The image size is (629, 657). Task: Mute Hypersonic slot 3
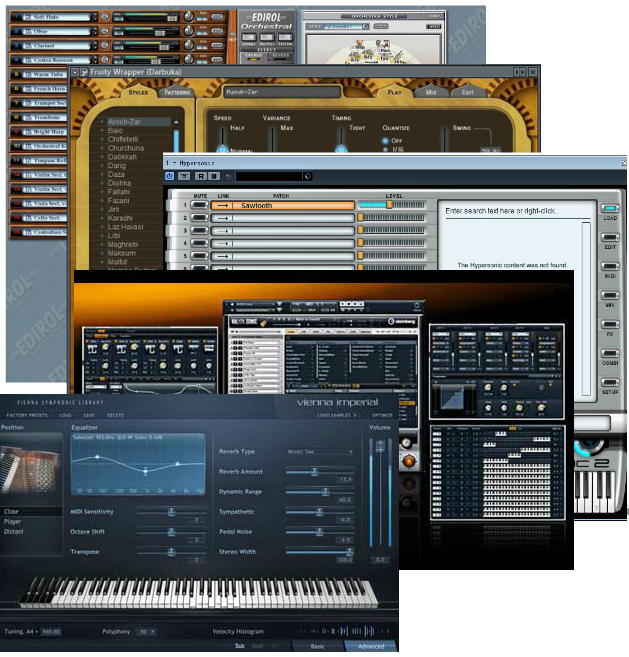coord(199,230)
